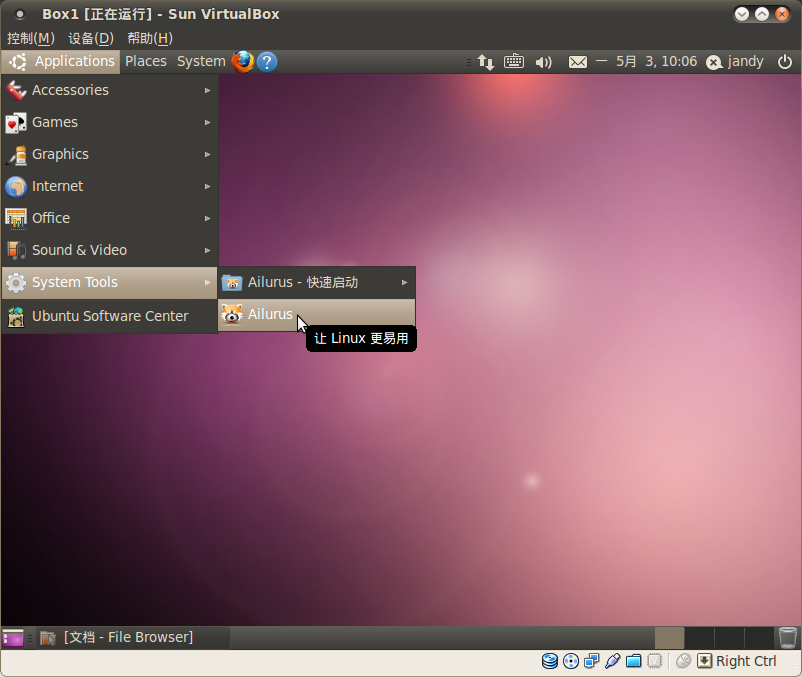This screenshot has width=802, height=677.
Task: Open the mail envelope indicator
Action: pos(577,62)
